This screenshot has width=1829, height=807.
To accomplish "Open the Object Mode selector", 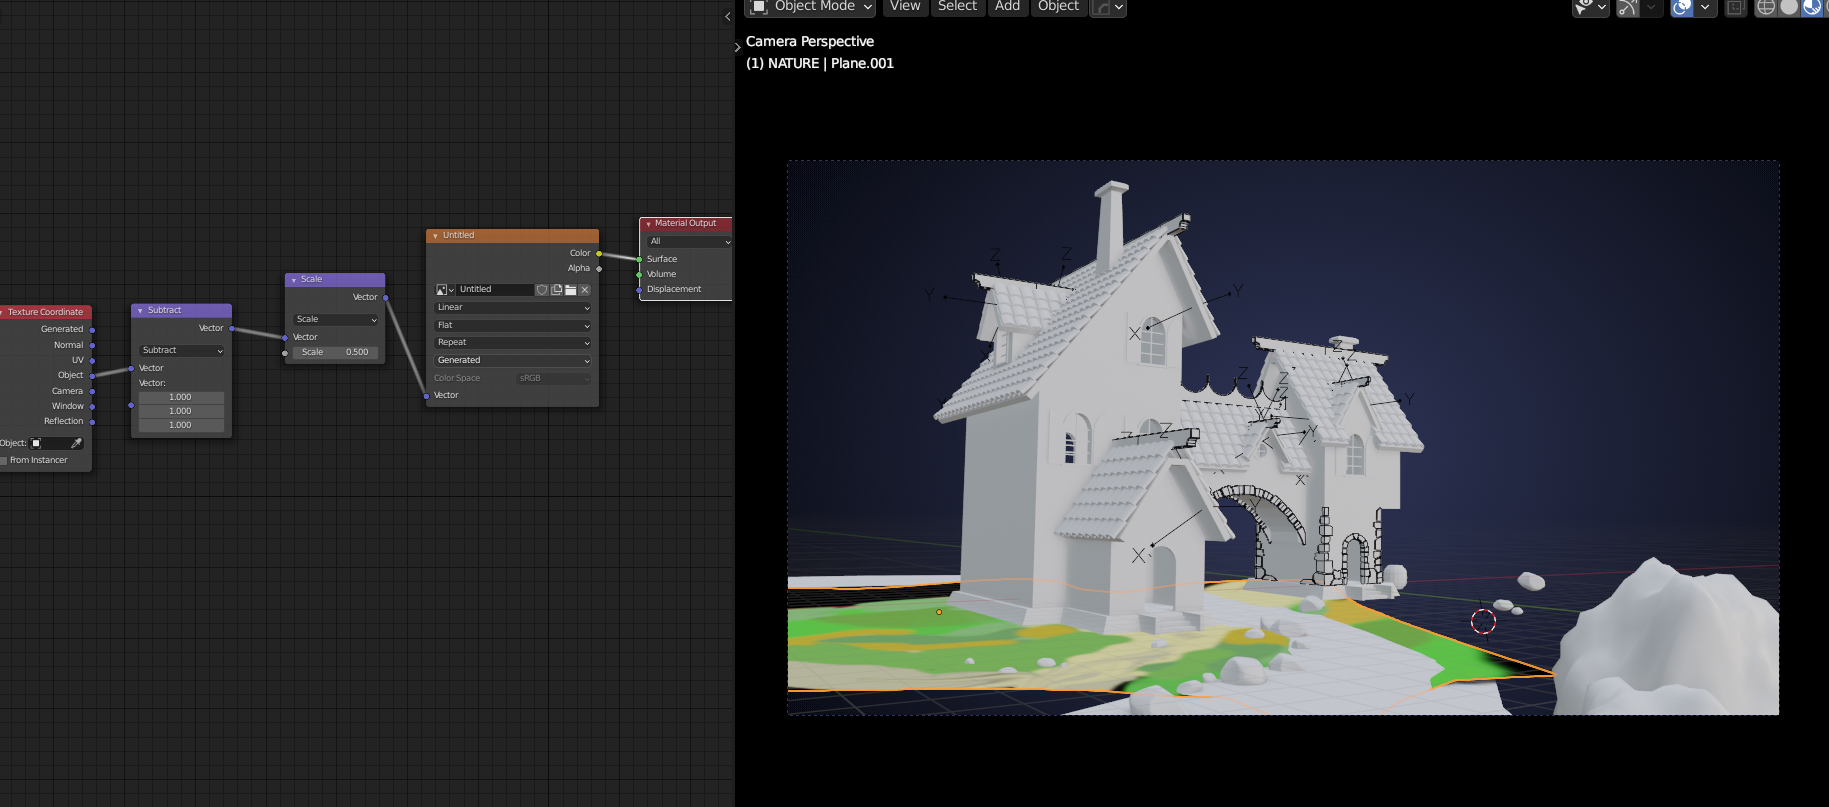I will [x=811, y=7].
